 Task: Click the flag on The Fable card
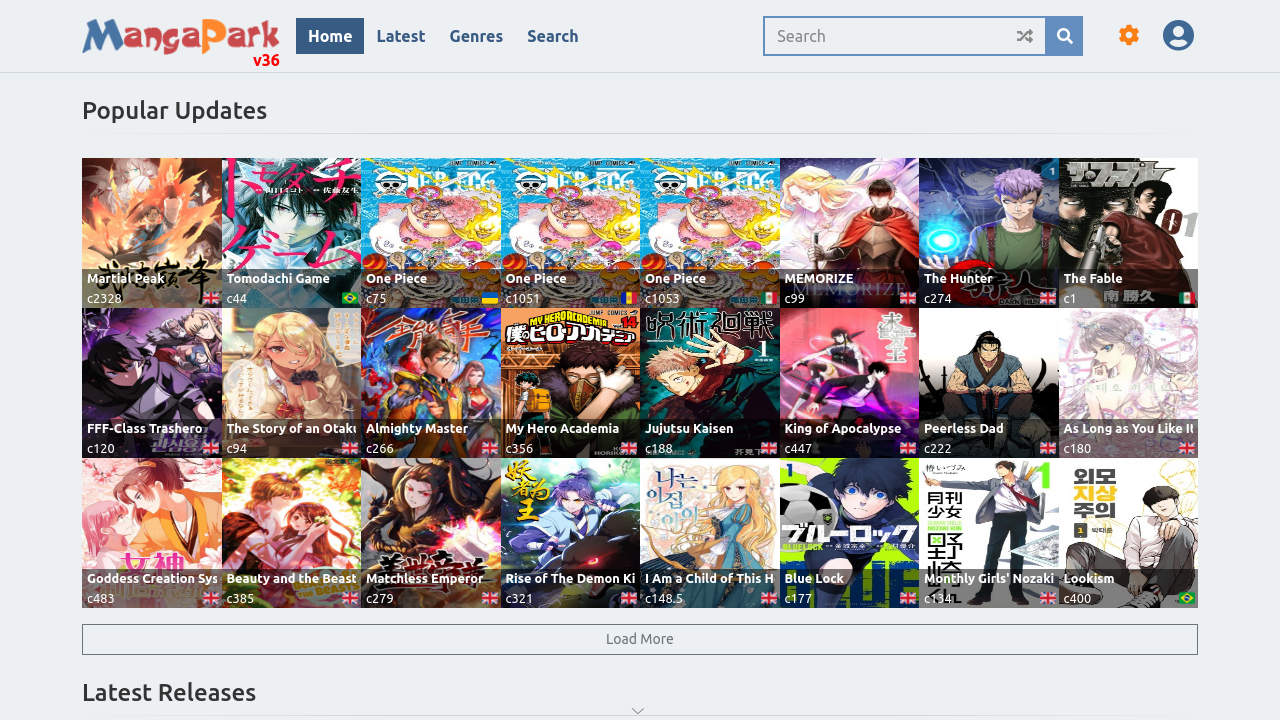click(x=1187, y=298)
